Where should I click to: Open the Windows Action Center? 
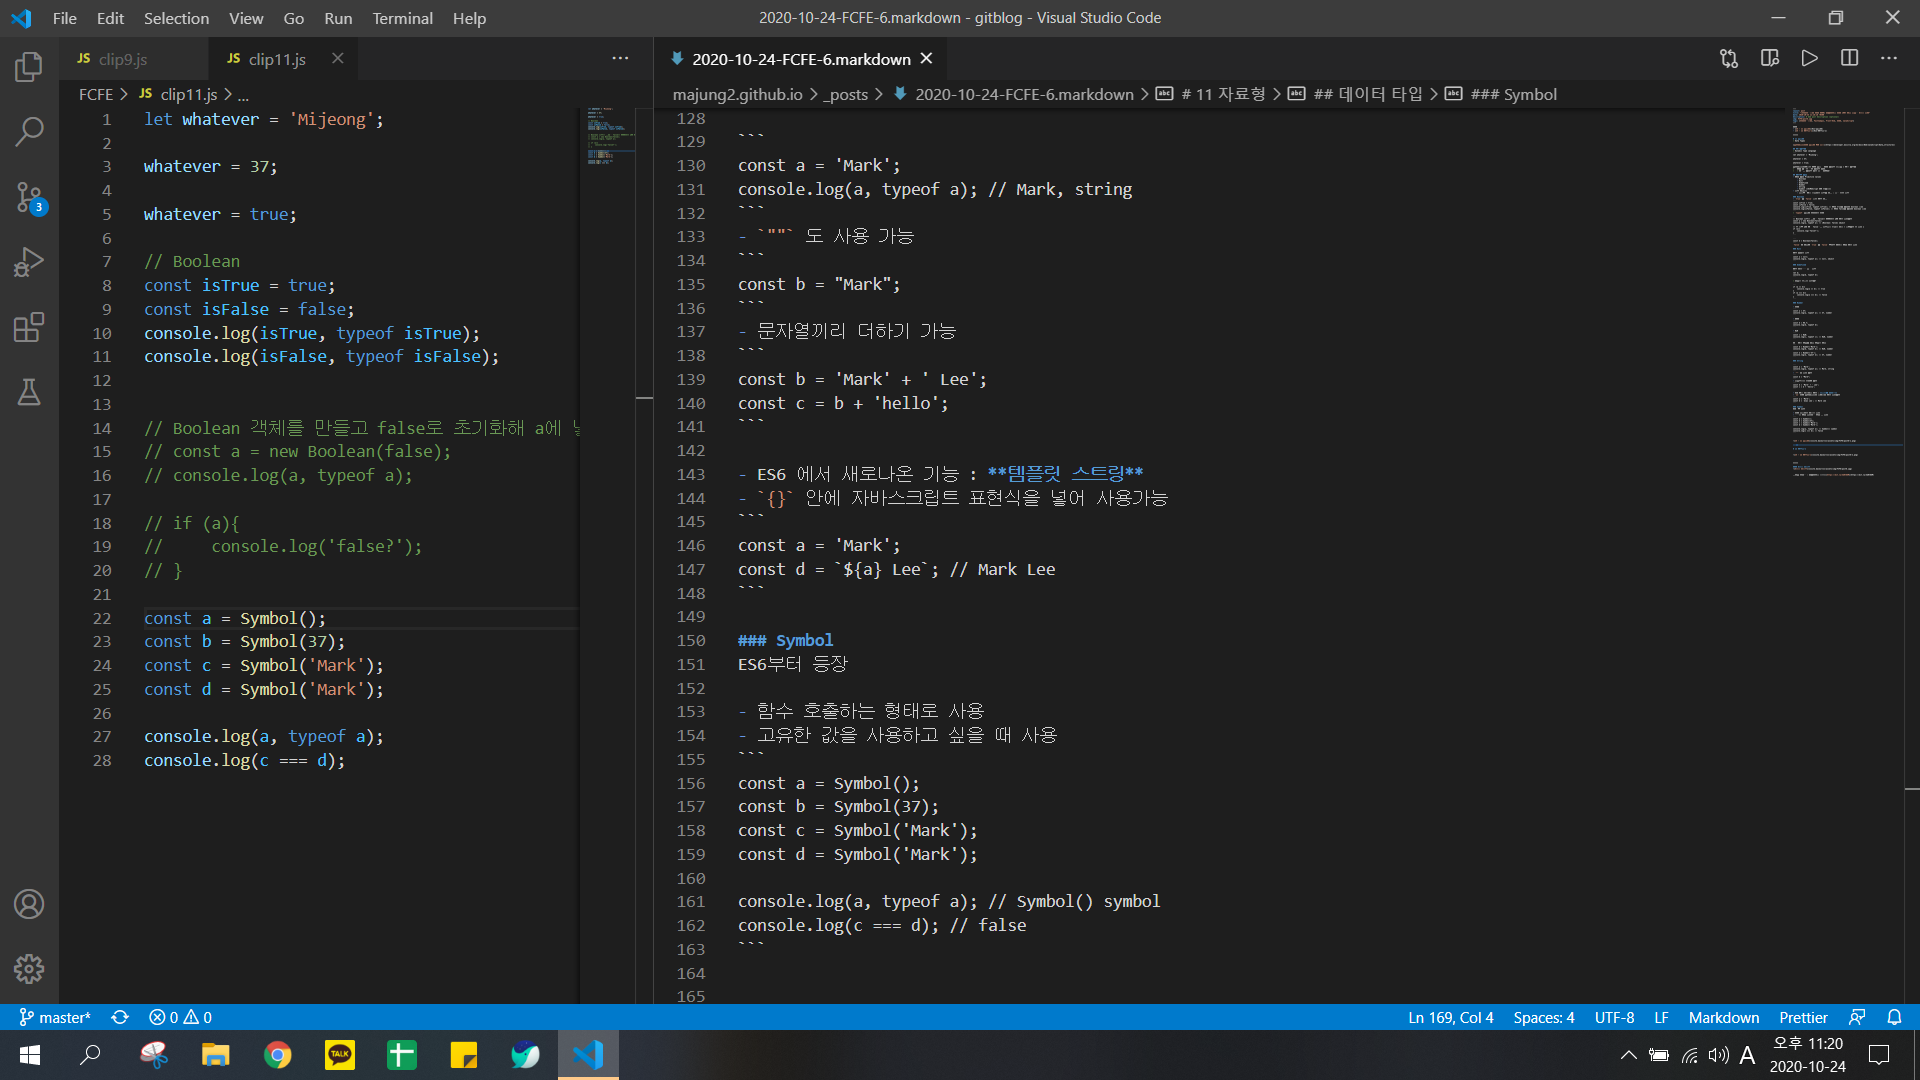[1879, 1055]
